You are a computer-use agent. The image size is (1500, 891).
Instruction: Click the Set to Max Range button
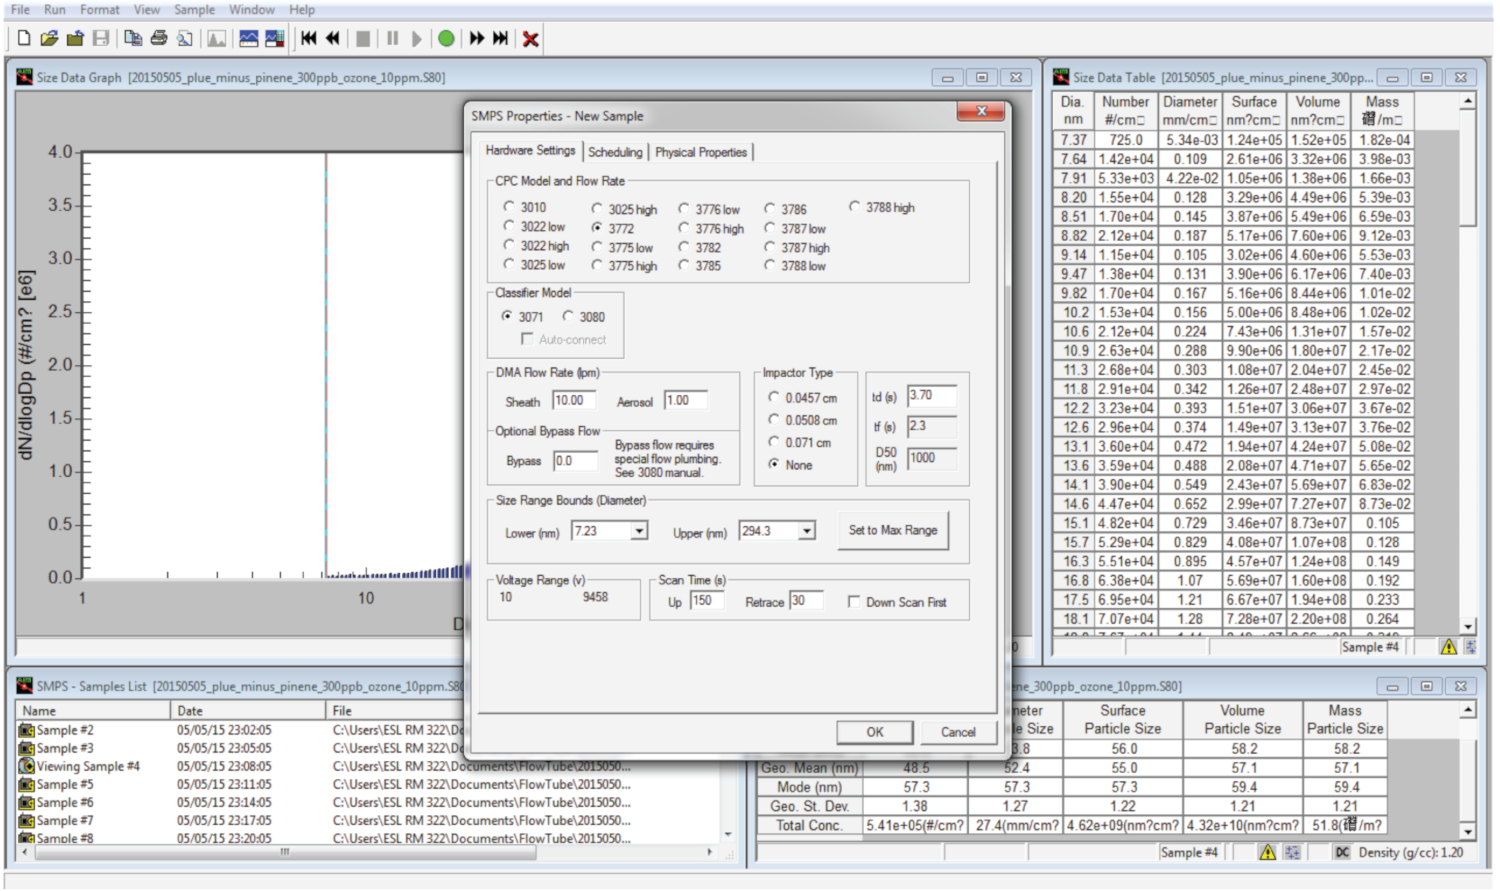click(x=893, y=530)
